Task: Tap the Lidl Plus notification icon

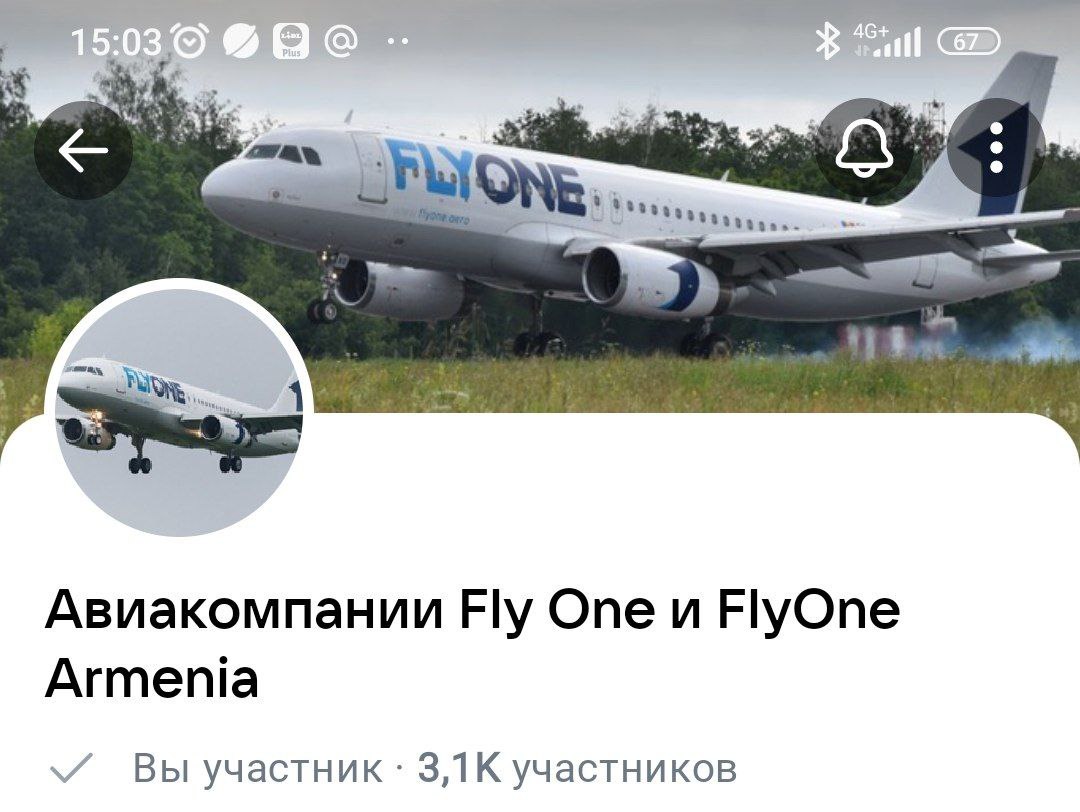Action: click(x=291, y=42)
